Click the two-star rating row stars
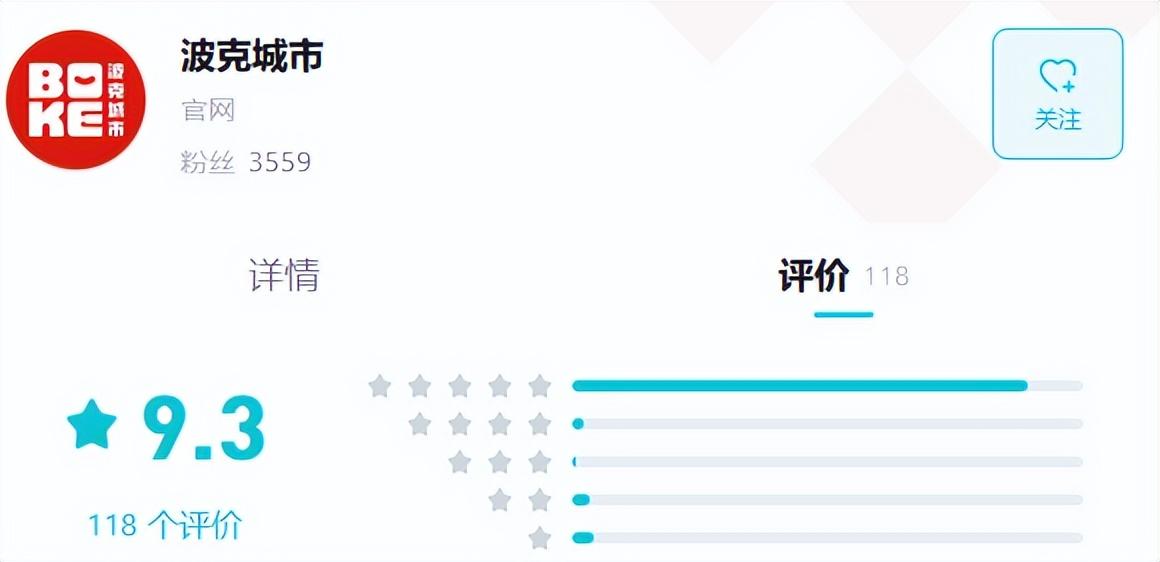The width and height of the screenshot is (1160, 562). 520,500
